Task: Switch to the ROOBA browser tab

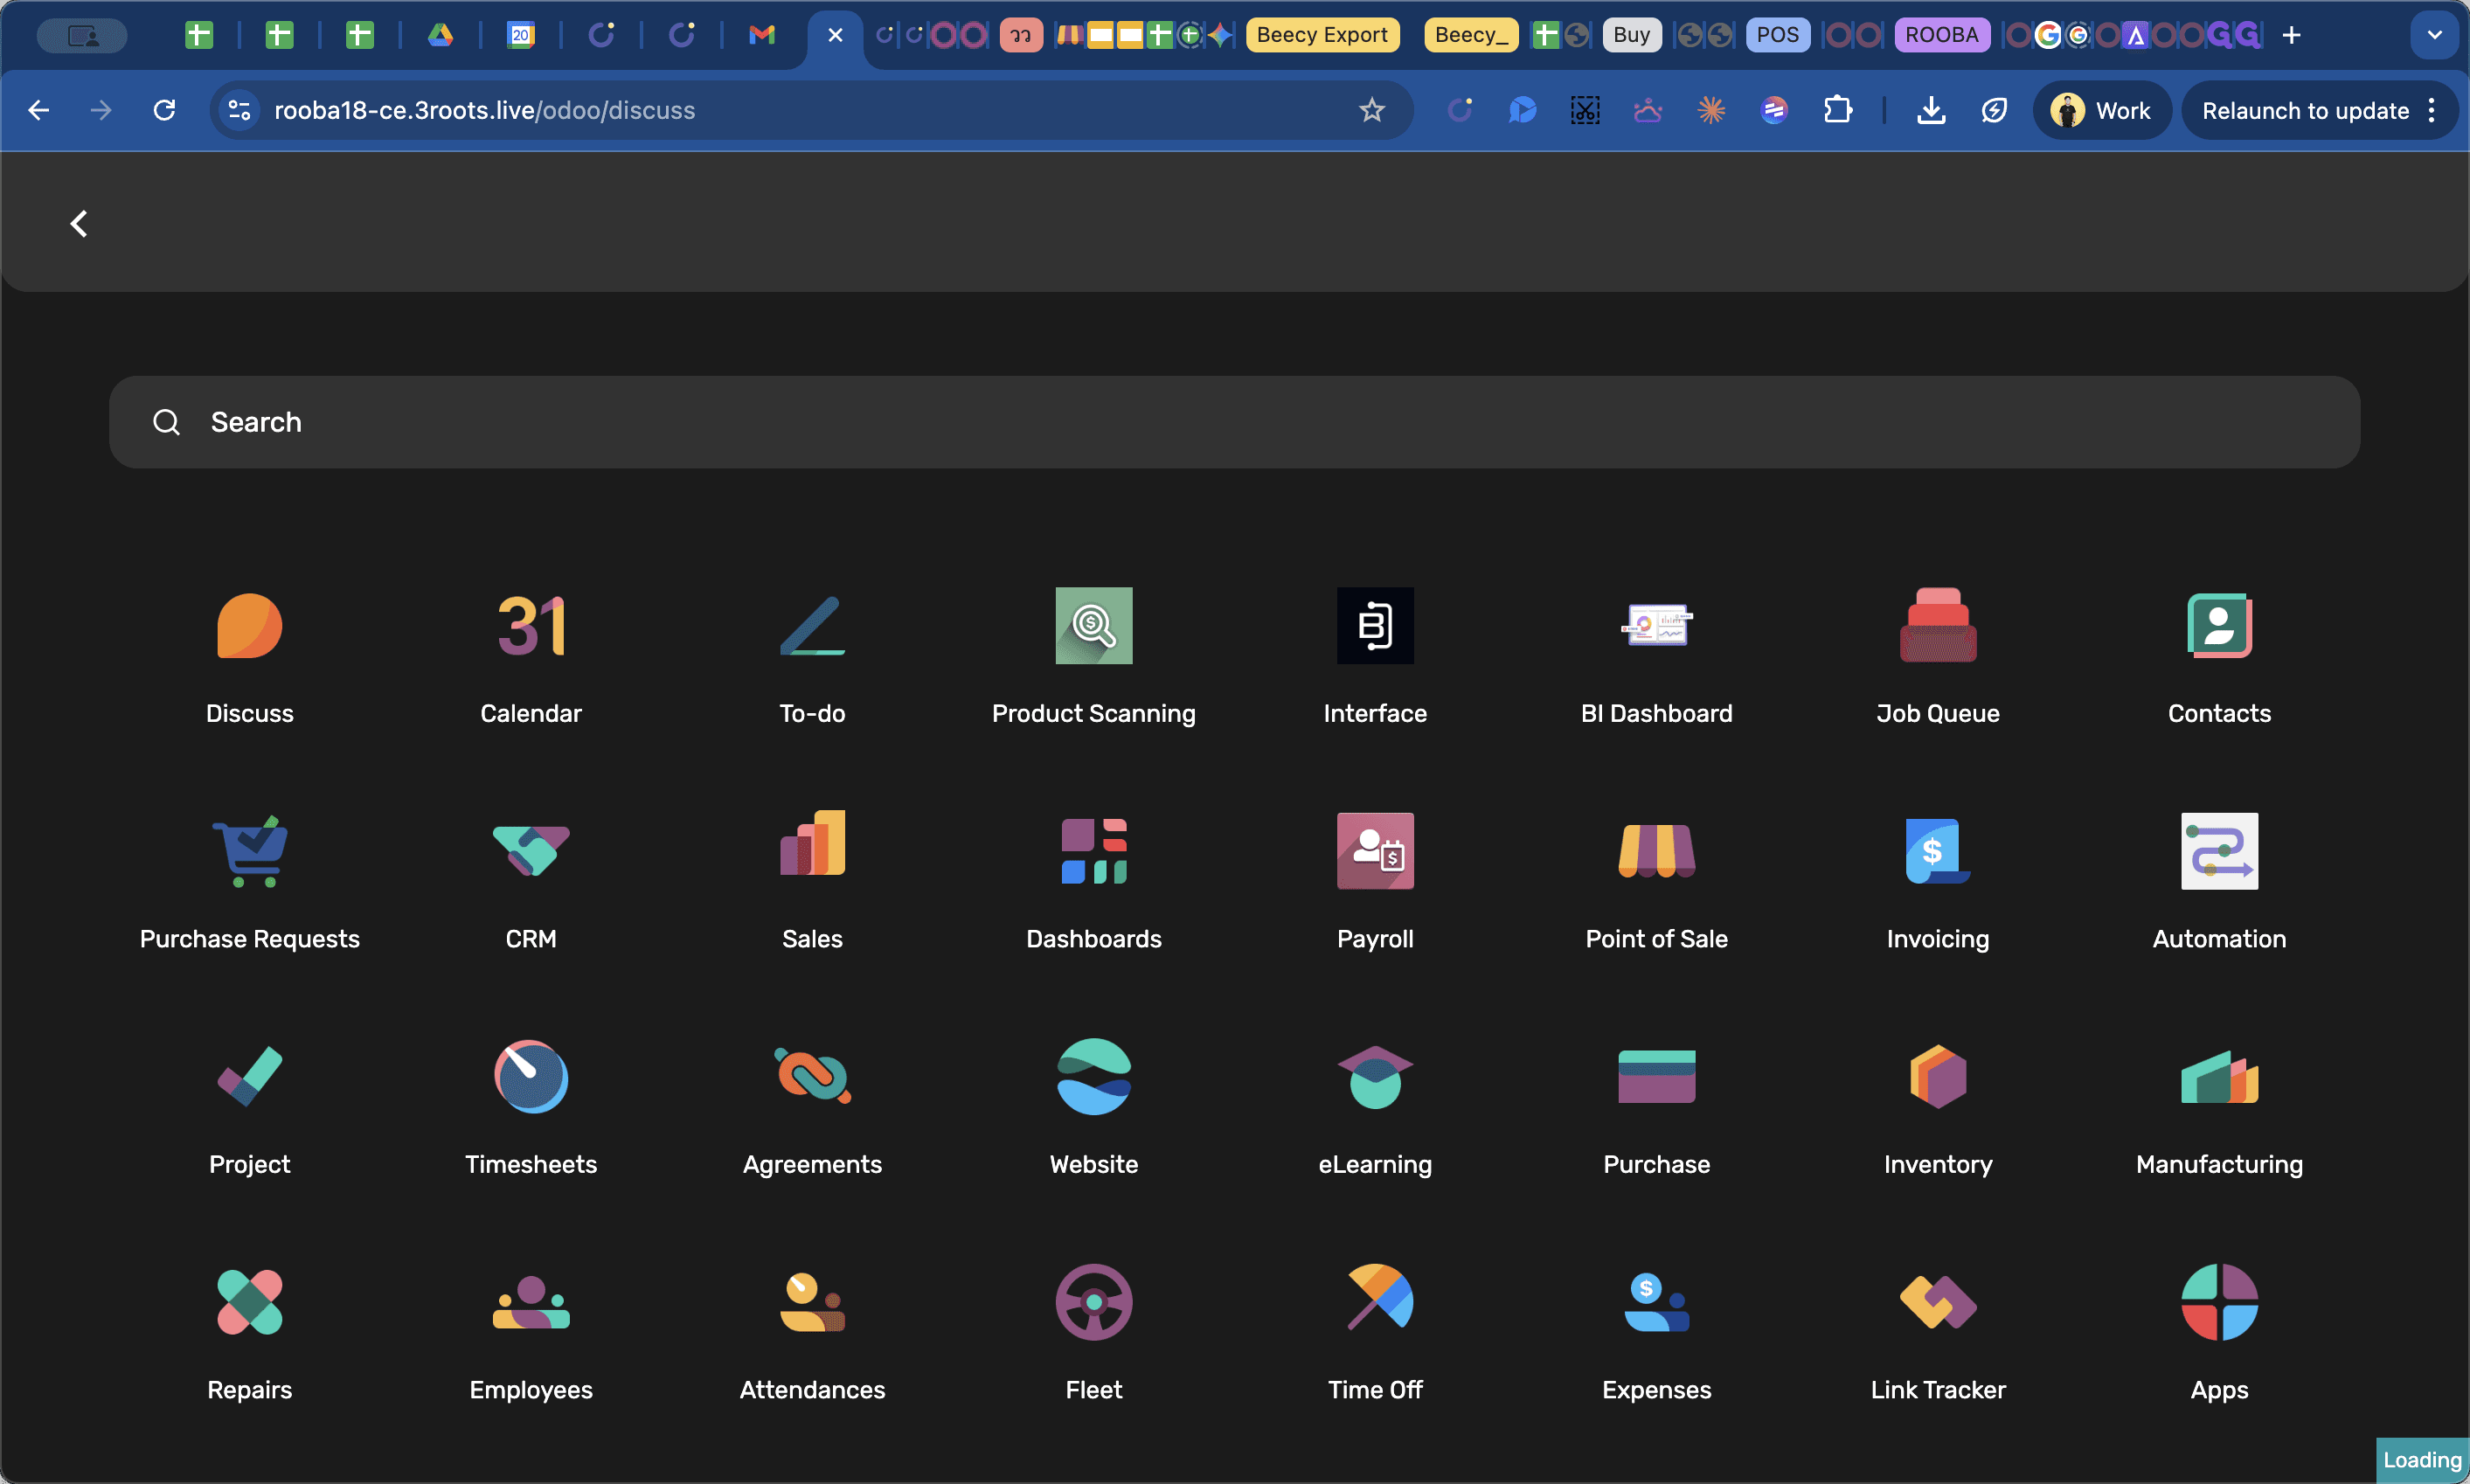Action: coord(1941,35)
